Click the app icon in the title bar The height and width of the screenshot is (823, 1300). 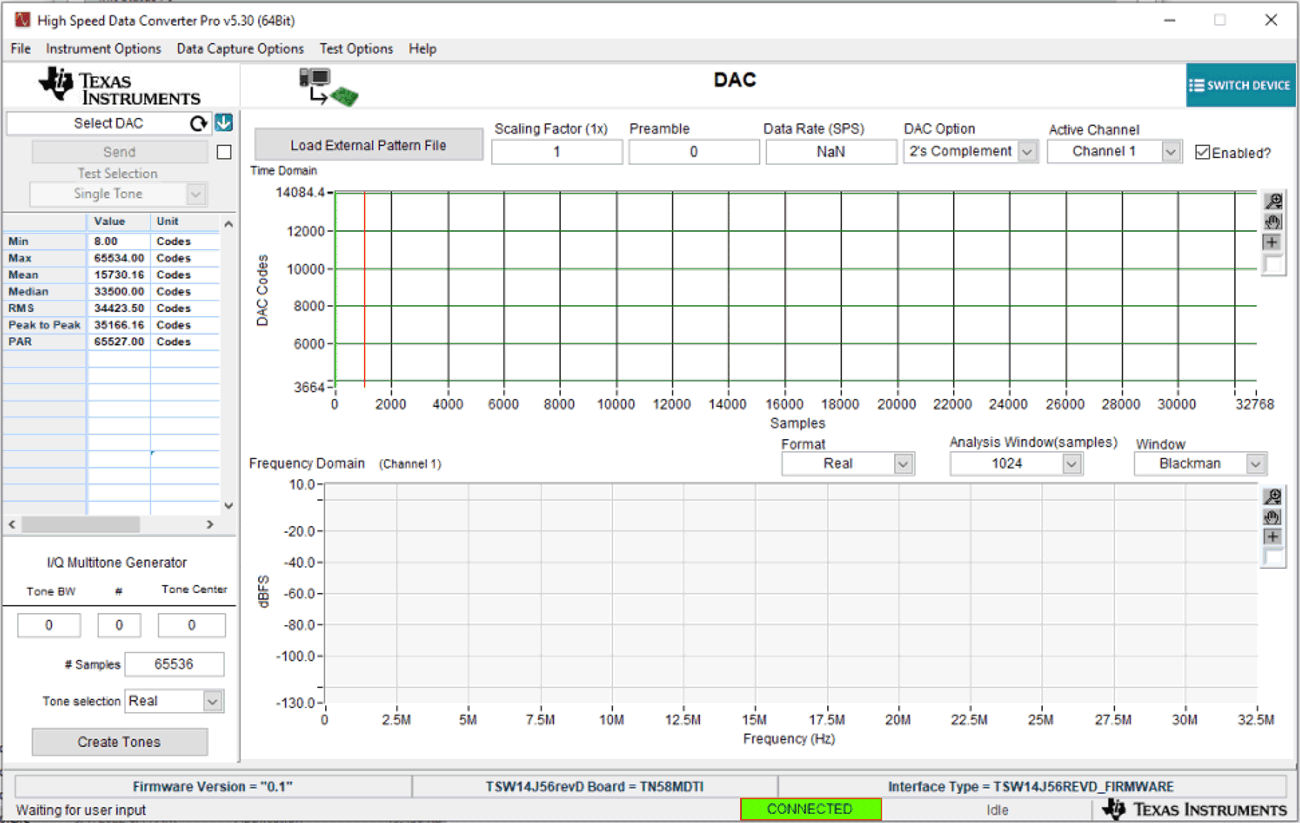22,20
